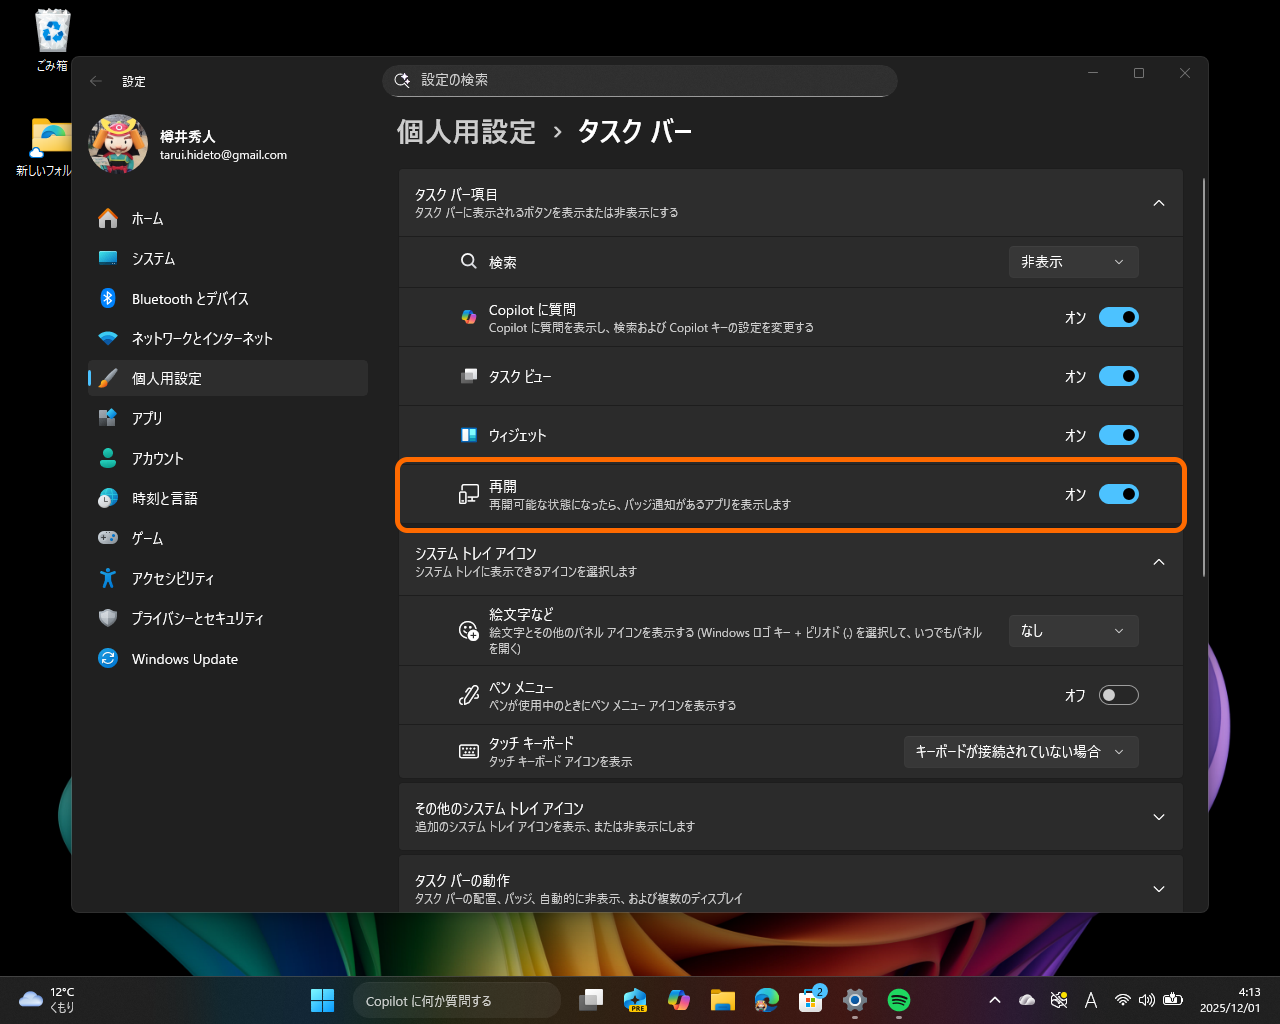The height and width of the screenshot is (1024, 1280).
Task: Click the 設定の検索 search field
Action: (640, 81)
